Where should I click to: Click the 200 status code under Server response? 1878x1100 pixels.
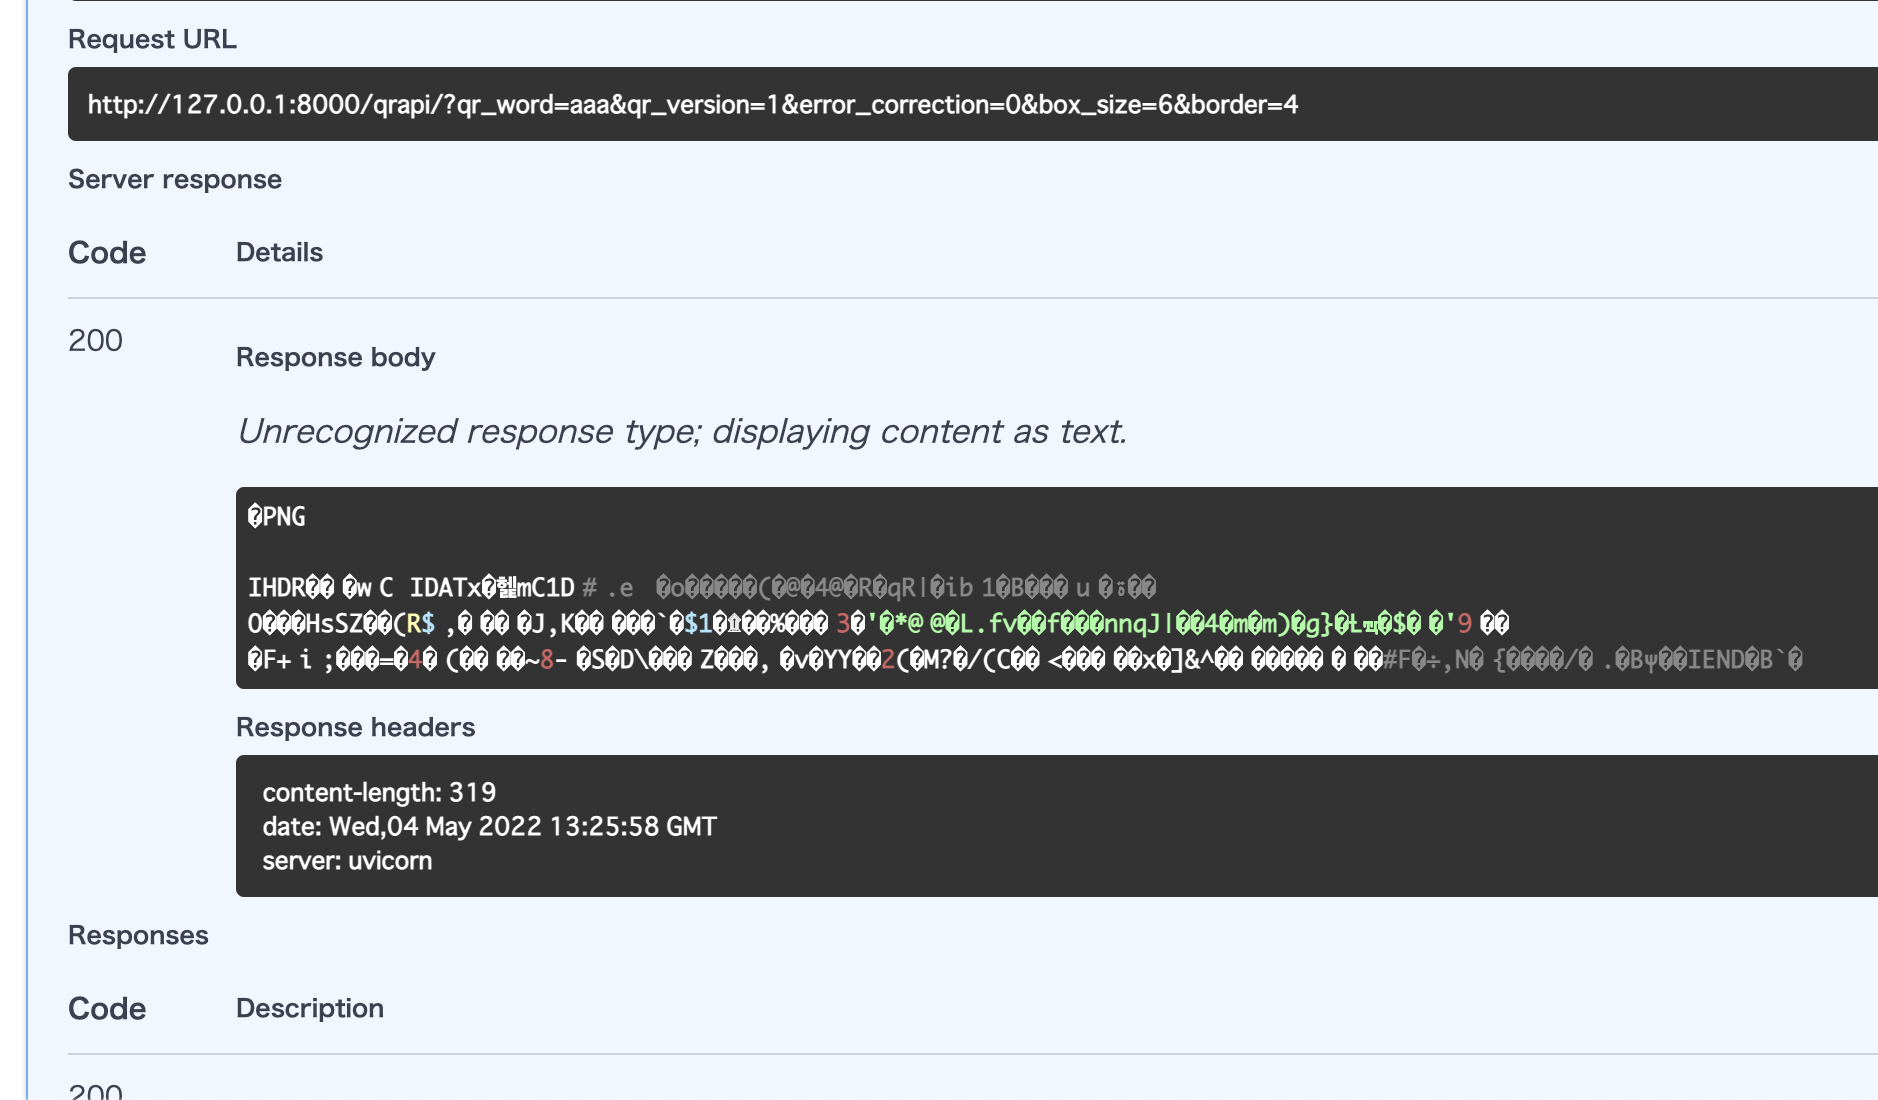tap(95, 341)
